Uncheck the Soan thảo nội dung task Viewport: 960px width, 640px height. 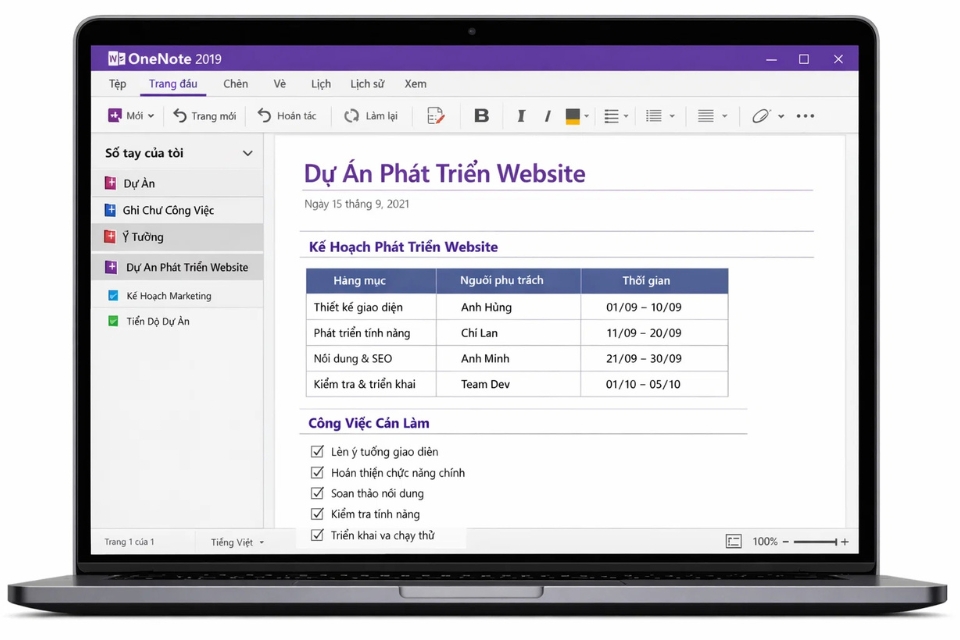(x=317, y=493)
